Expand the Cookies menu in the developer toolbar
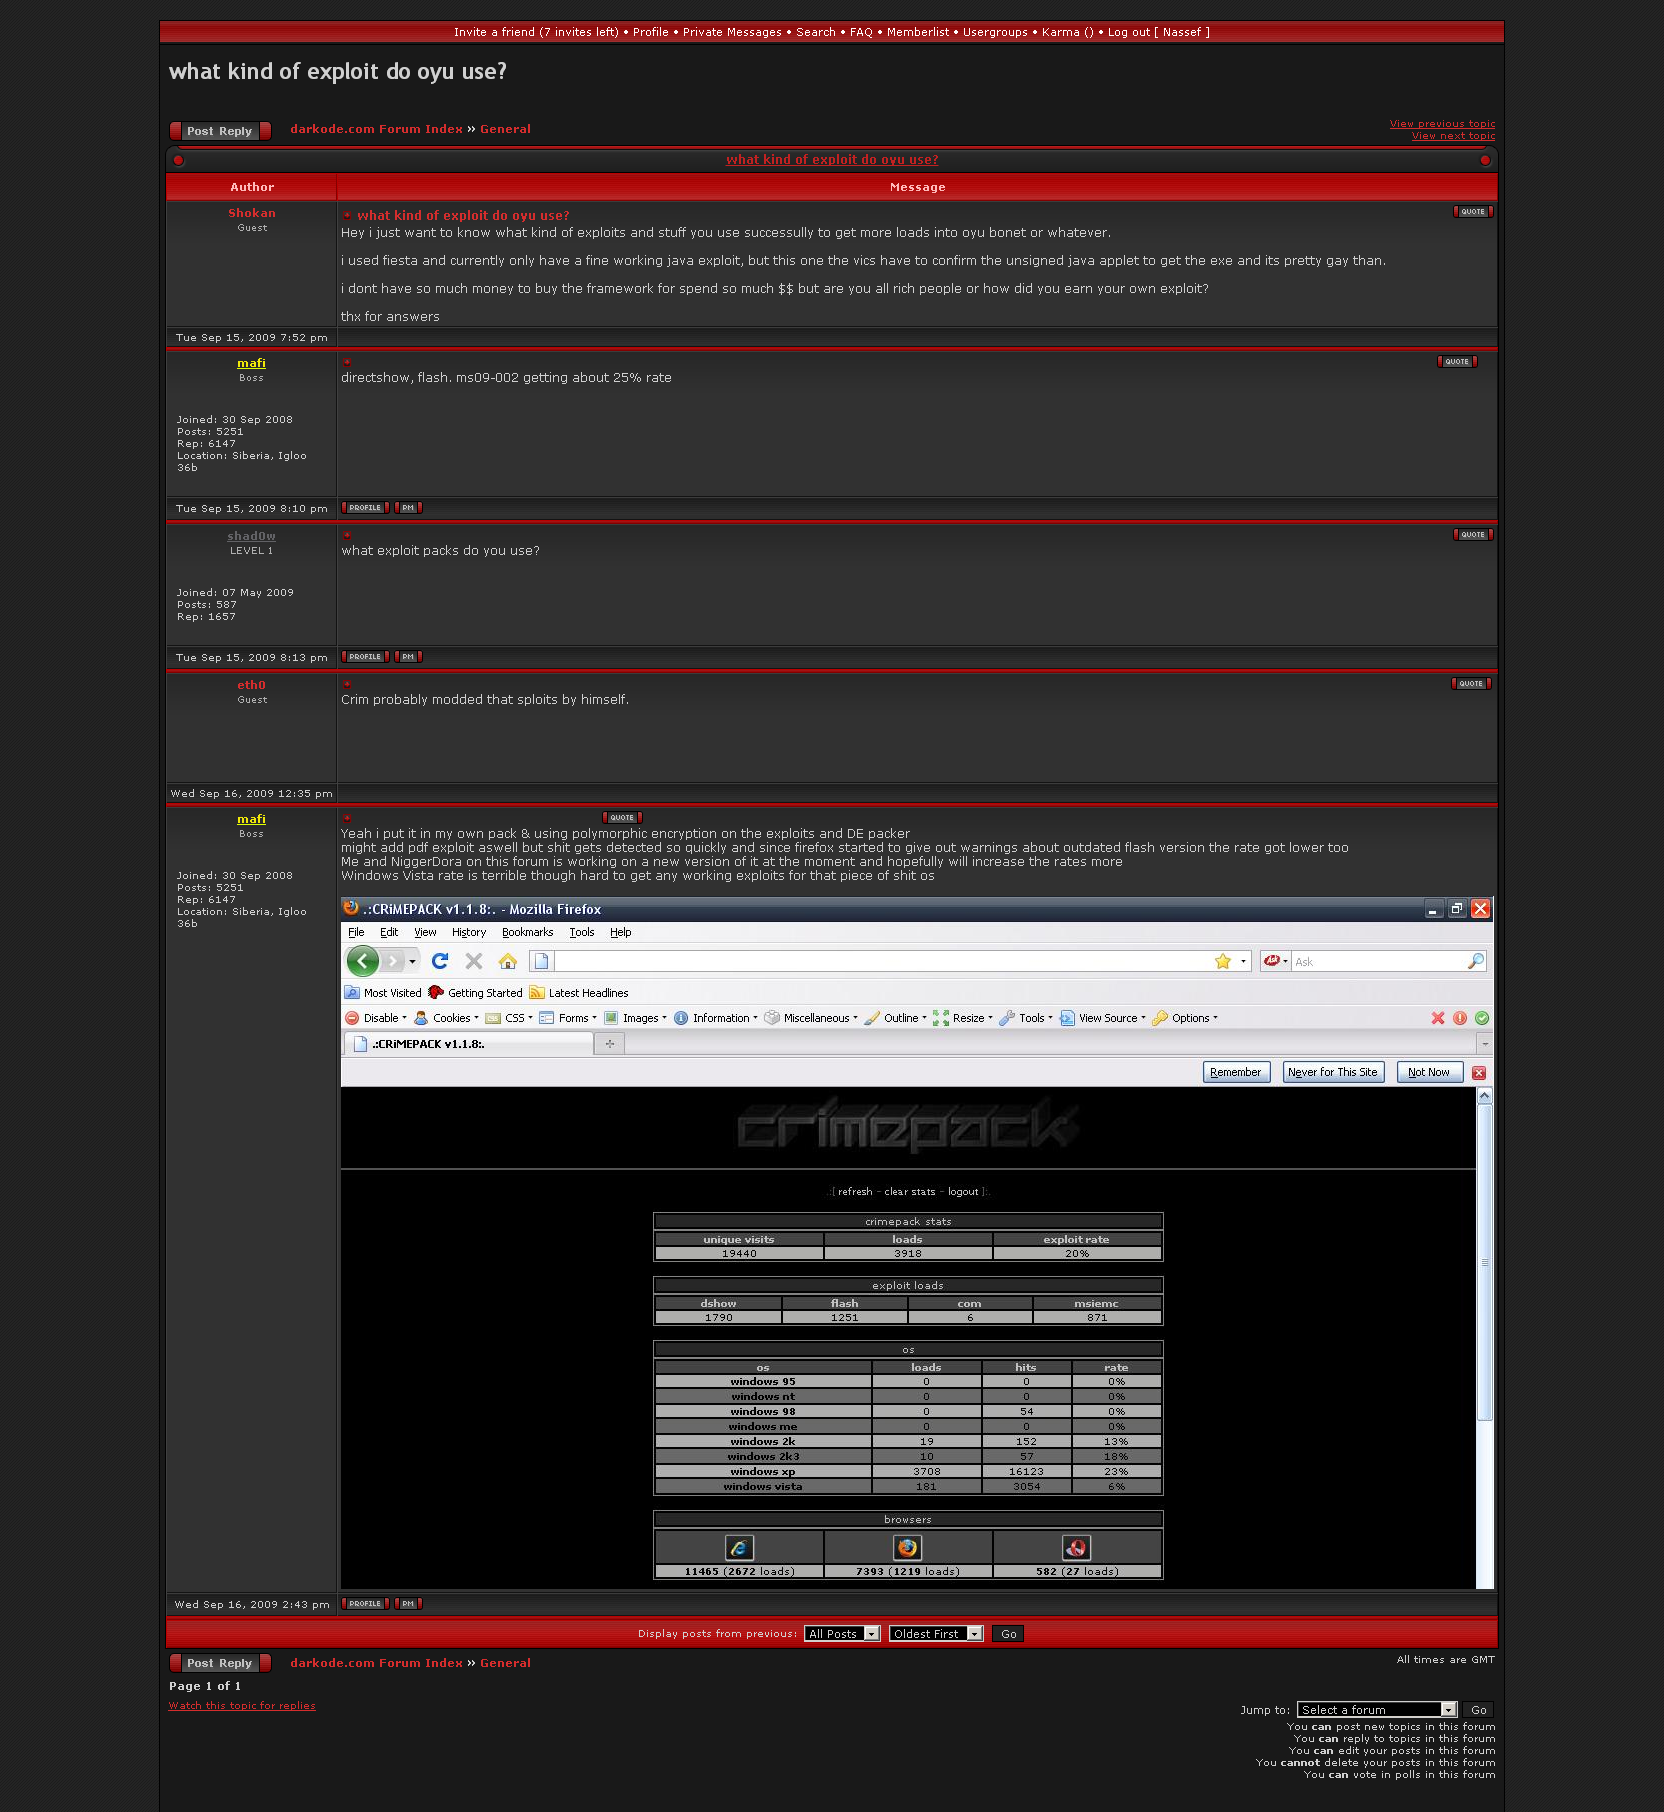The image size is (1664, 1812). point(451,1018)
